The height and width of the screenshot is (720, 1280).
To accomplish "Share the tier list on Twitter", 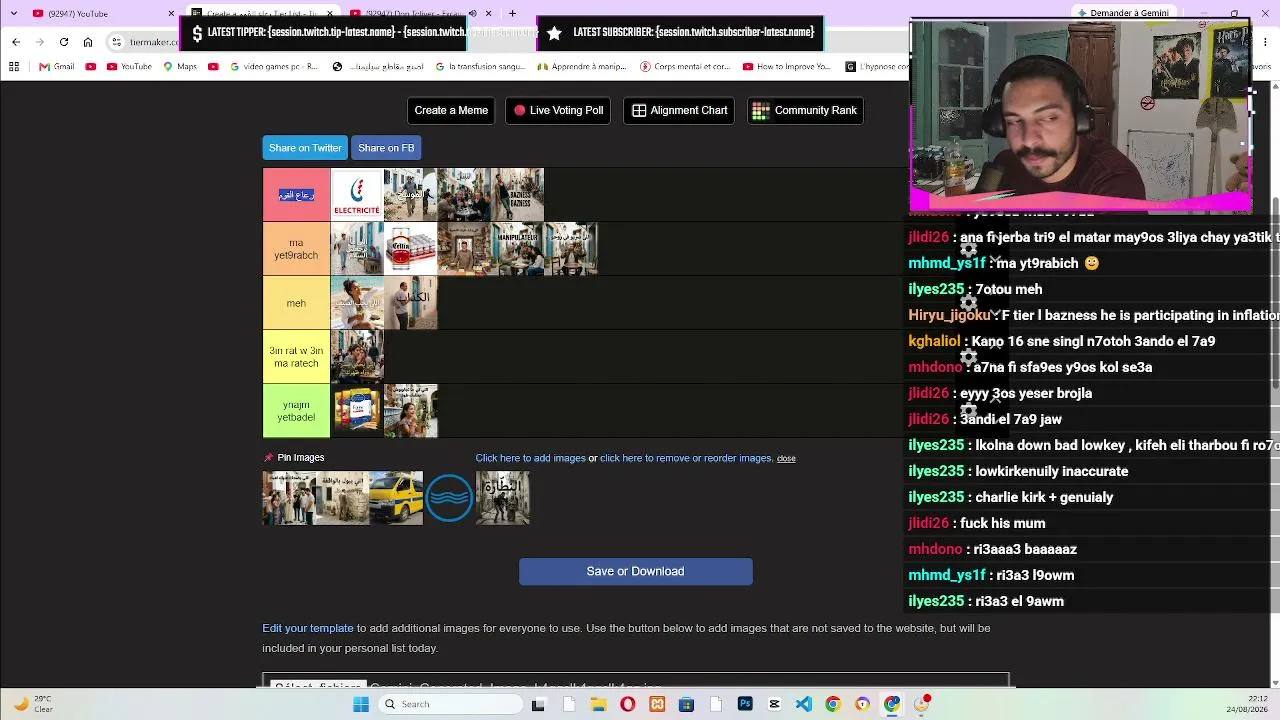I will coord(305,148).
